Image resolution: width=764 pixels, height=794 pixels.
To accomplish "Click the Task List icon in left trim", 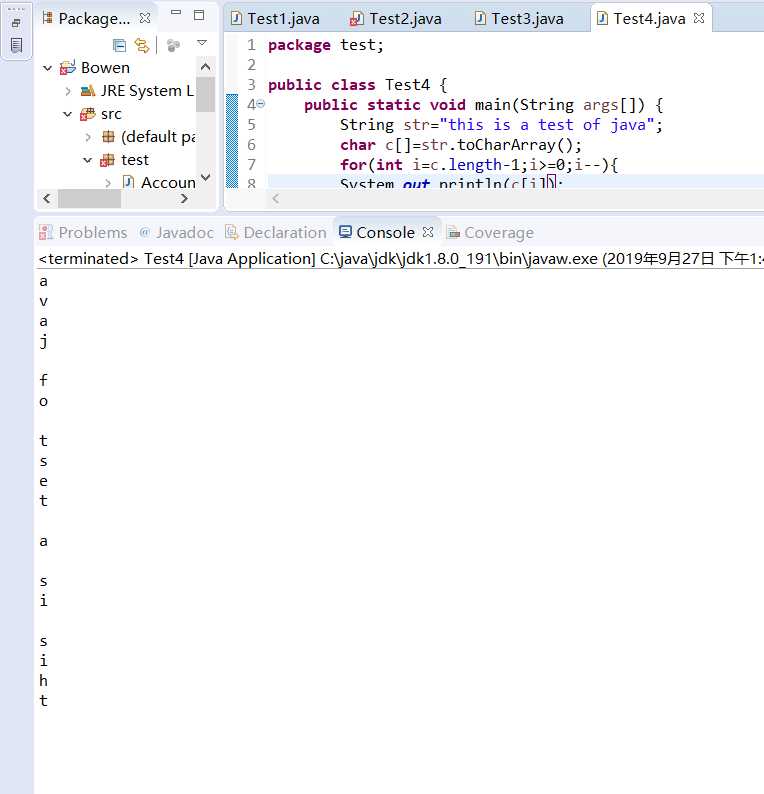I will [x=16, y=46].
